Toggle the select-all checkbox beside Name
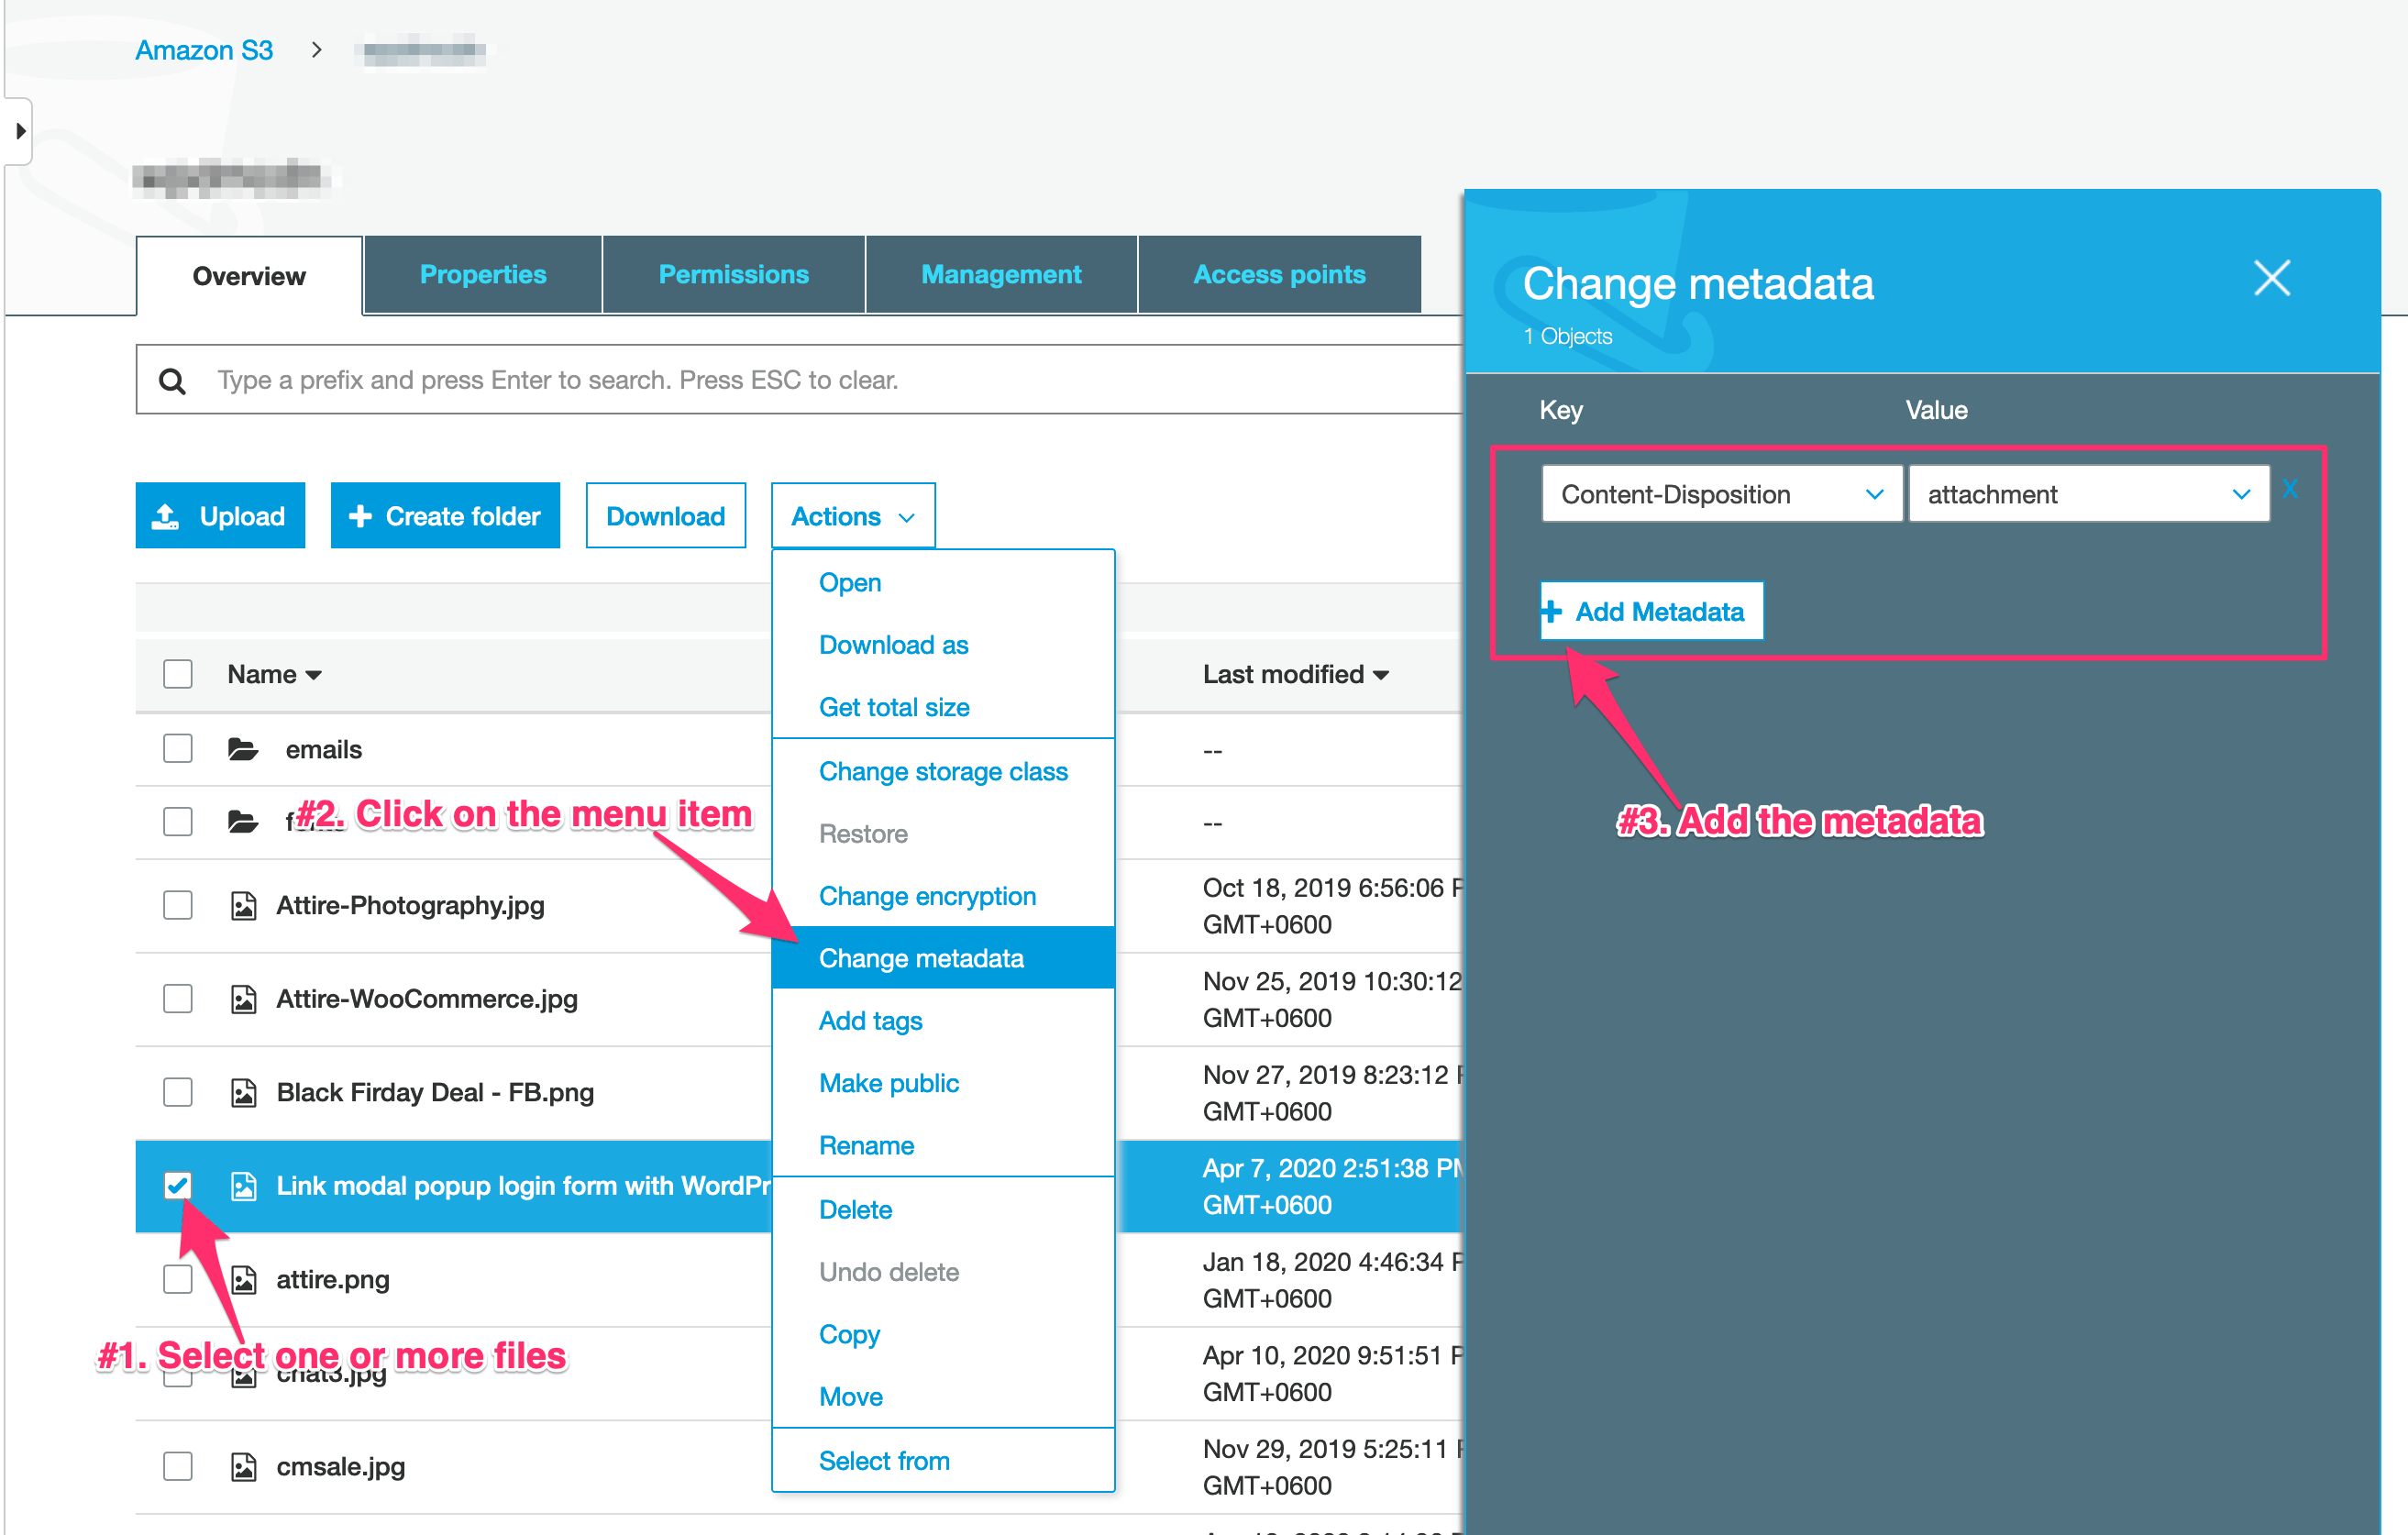The width and height of the screenshot is (2408, 1535). [177, 674]
